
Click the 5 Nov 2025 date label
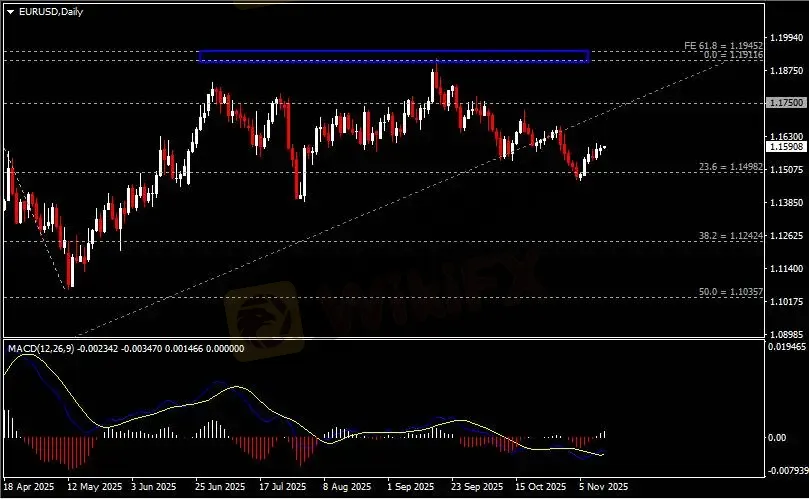point(604,487)
